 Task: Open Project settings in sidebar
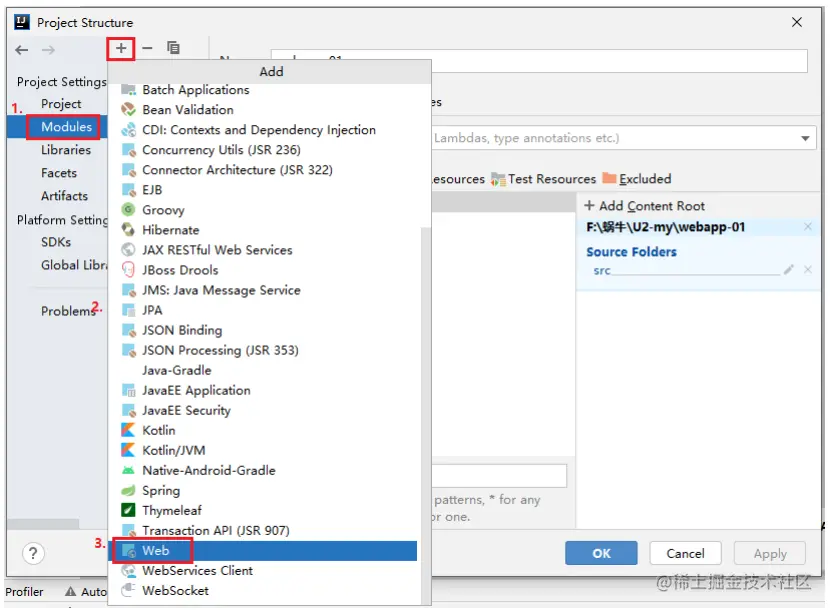(61, 104)
